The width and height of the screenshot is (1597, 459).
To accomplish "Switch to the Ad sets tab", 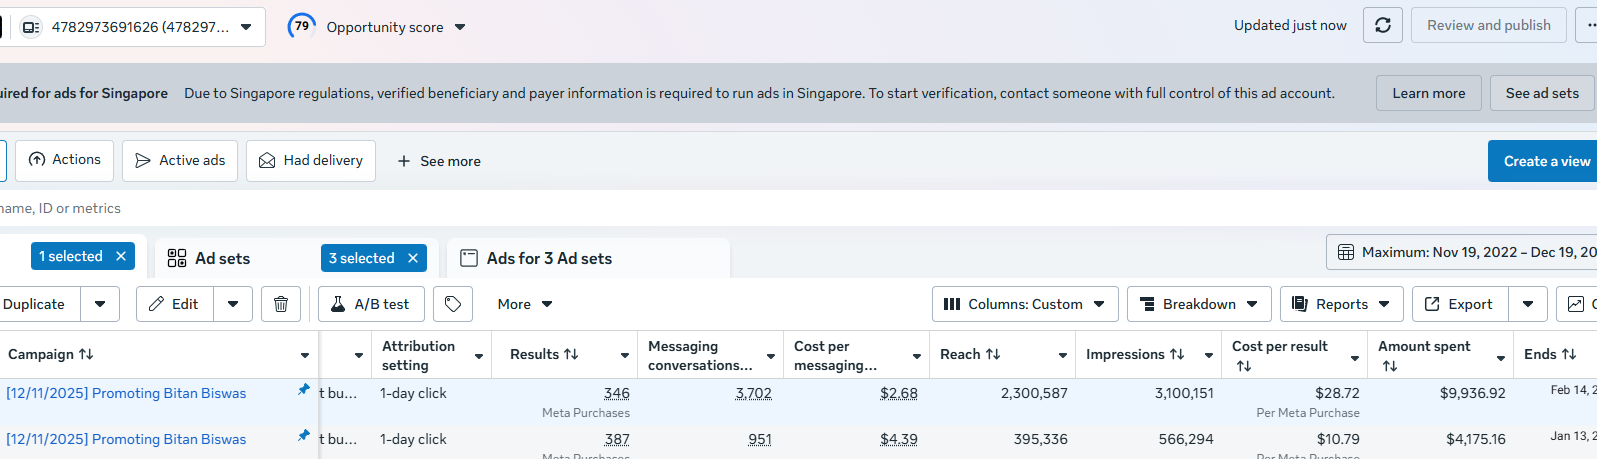I will coord(222,258).
